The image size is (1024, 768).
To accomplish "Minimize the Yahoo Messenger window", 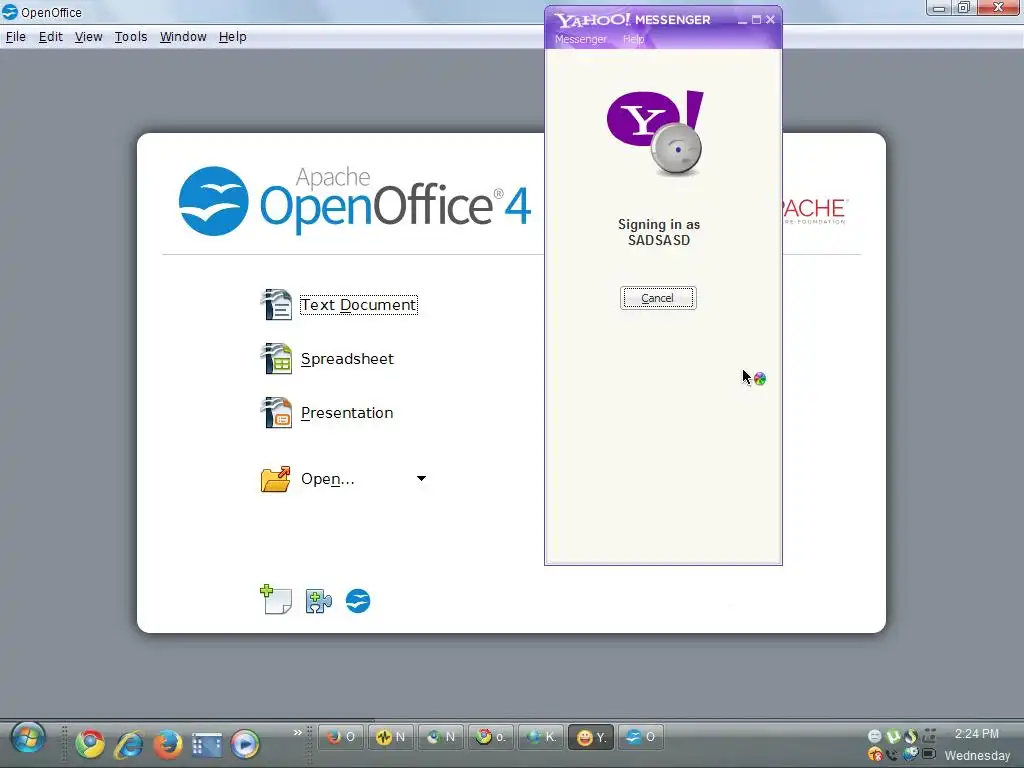I will coord(742,20).
